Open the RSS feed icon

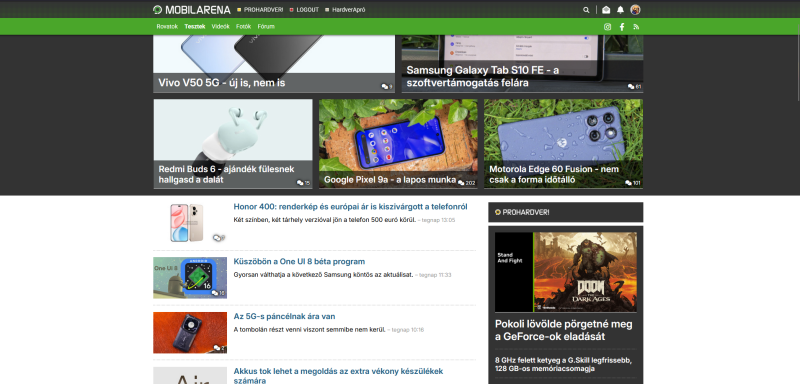tap(636, 27)
